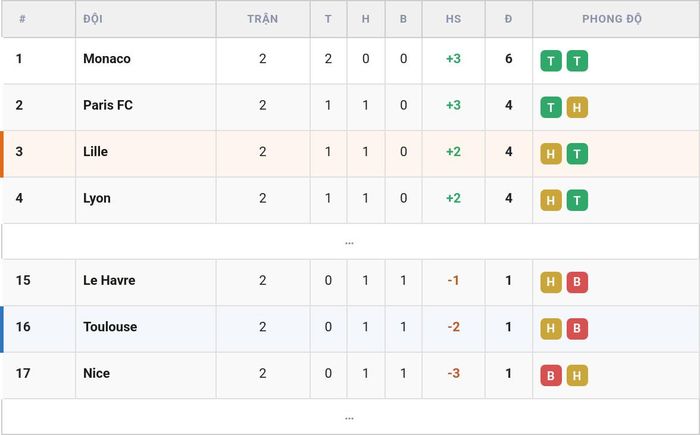Expand hidden rows between Lyon and Le Havre
Viewport: 700px width, 435px height.
[x=350, y=242]
